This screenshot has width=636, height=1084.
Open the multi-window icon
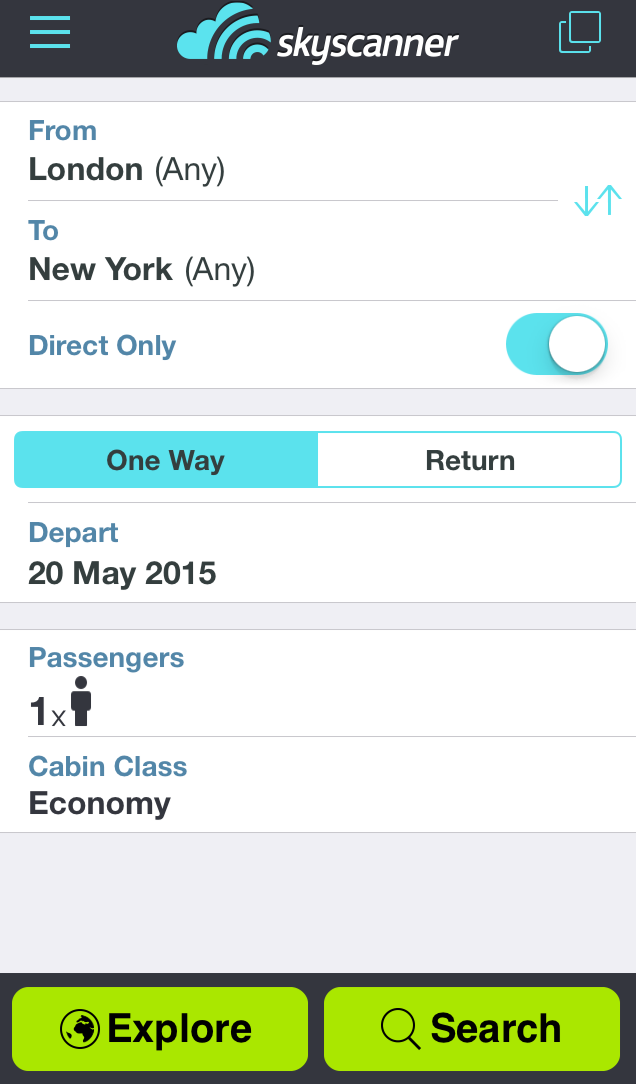tap(580, 32)
